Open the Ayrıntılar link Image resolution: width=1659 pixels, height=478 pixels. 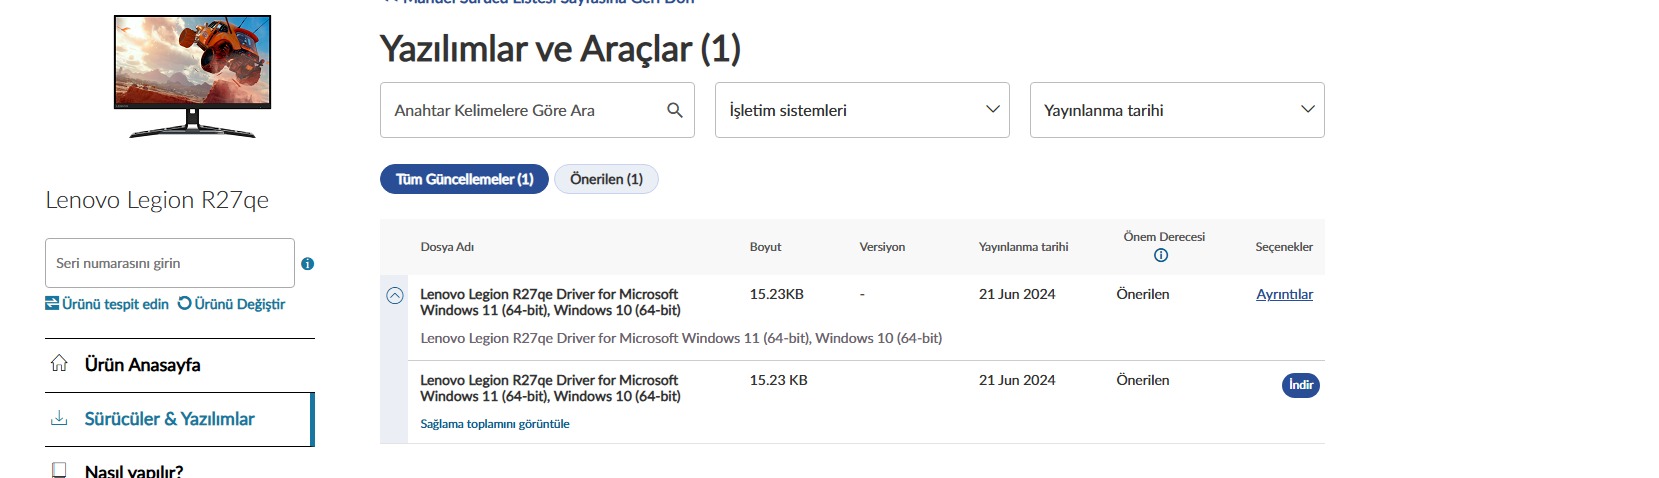tap(1284, 294)
